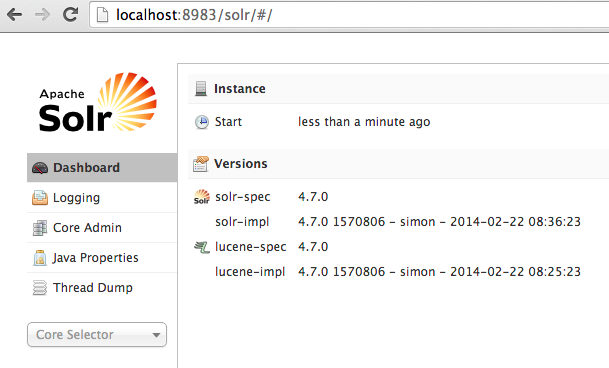Select the Start label
Viewport: 609px width, 368px height.
pyautogui.click(x=228, y=122)
